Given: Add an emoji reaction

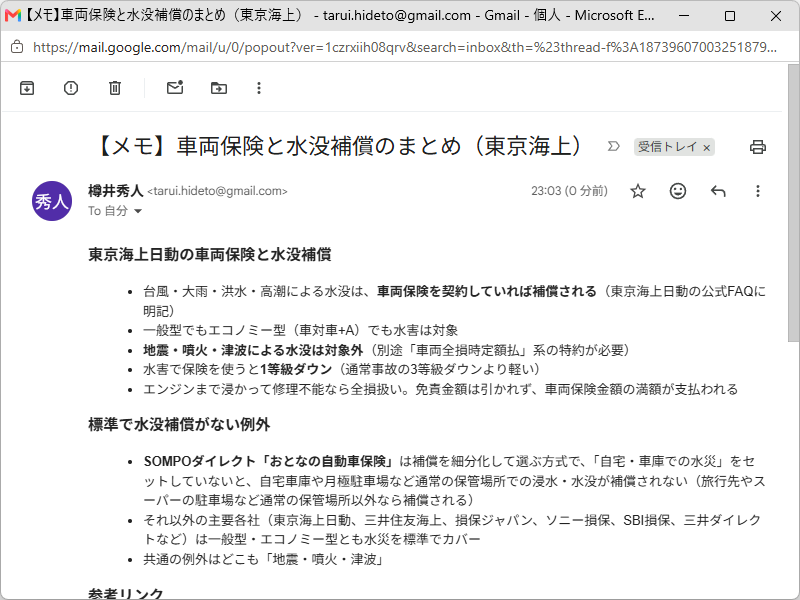Looking at the screenshot, I should pos(678,191).
